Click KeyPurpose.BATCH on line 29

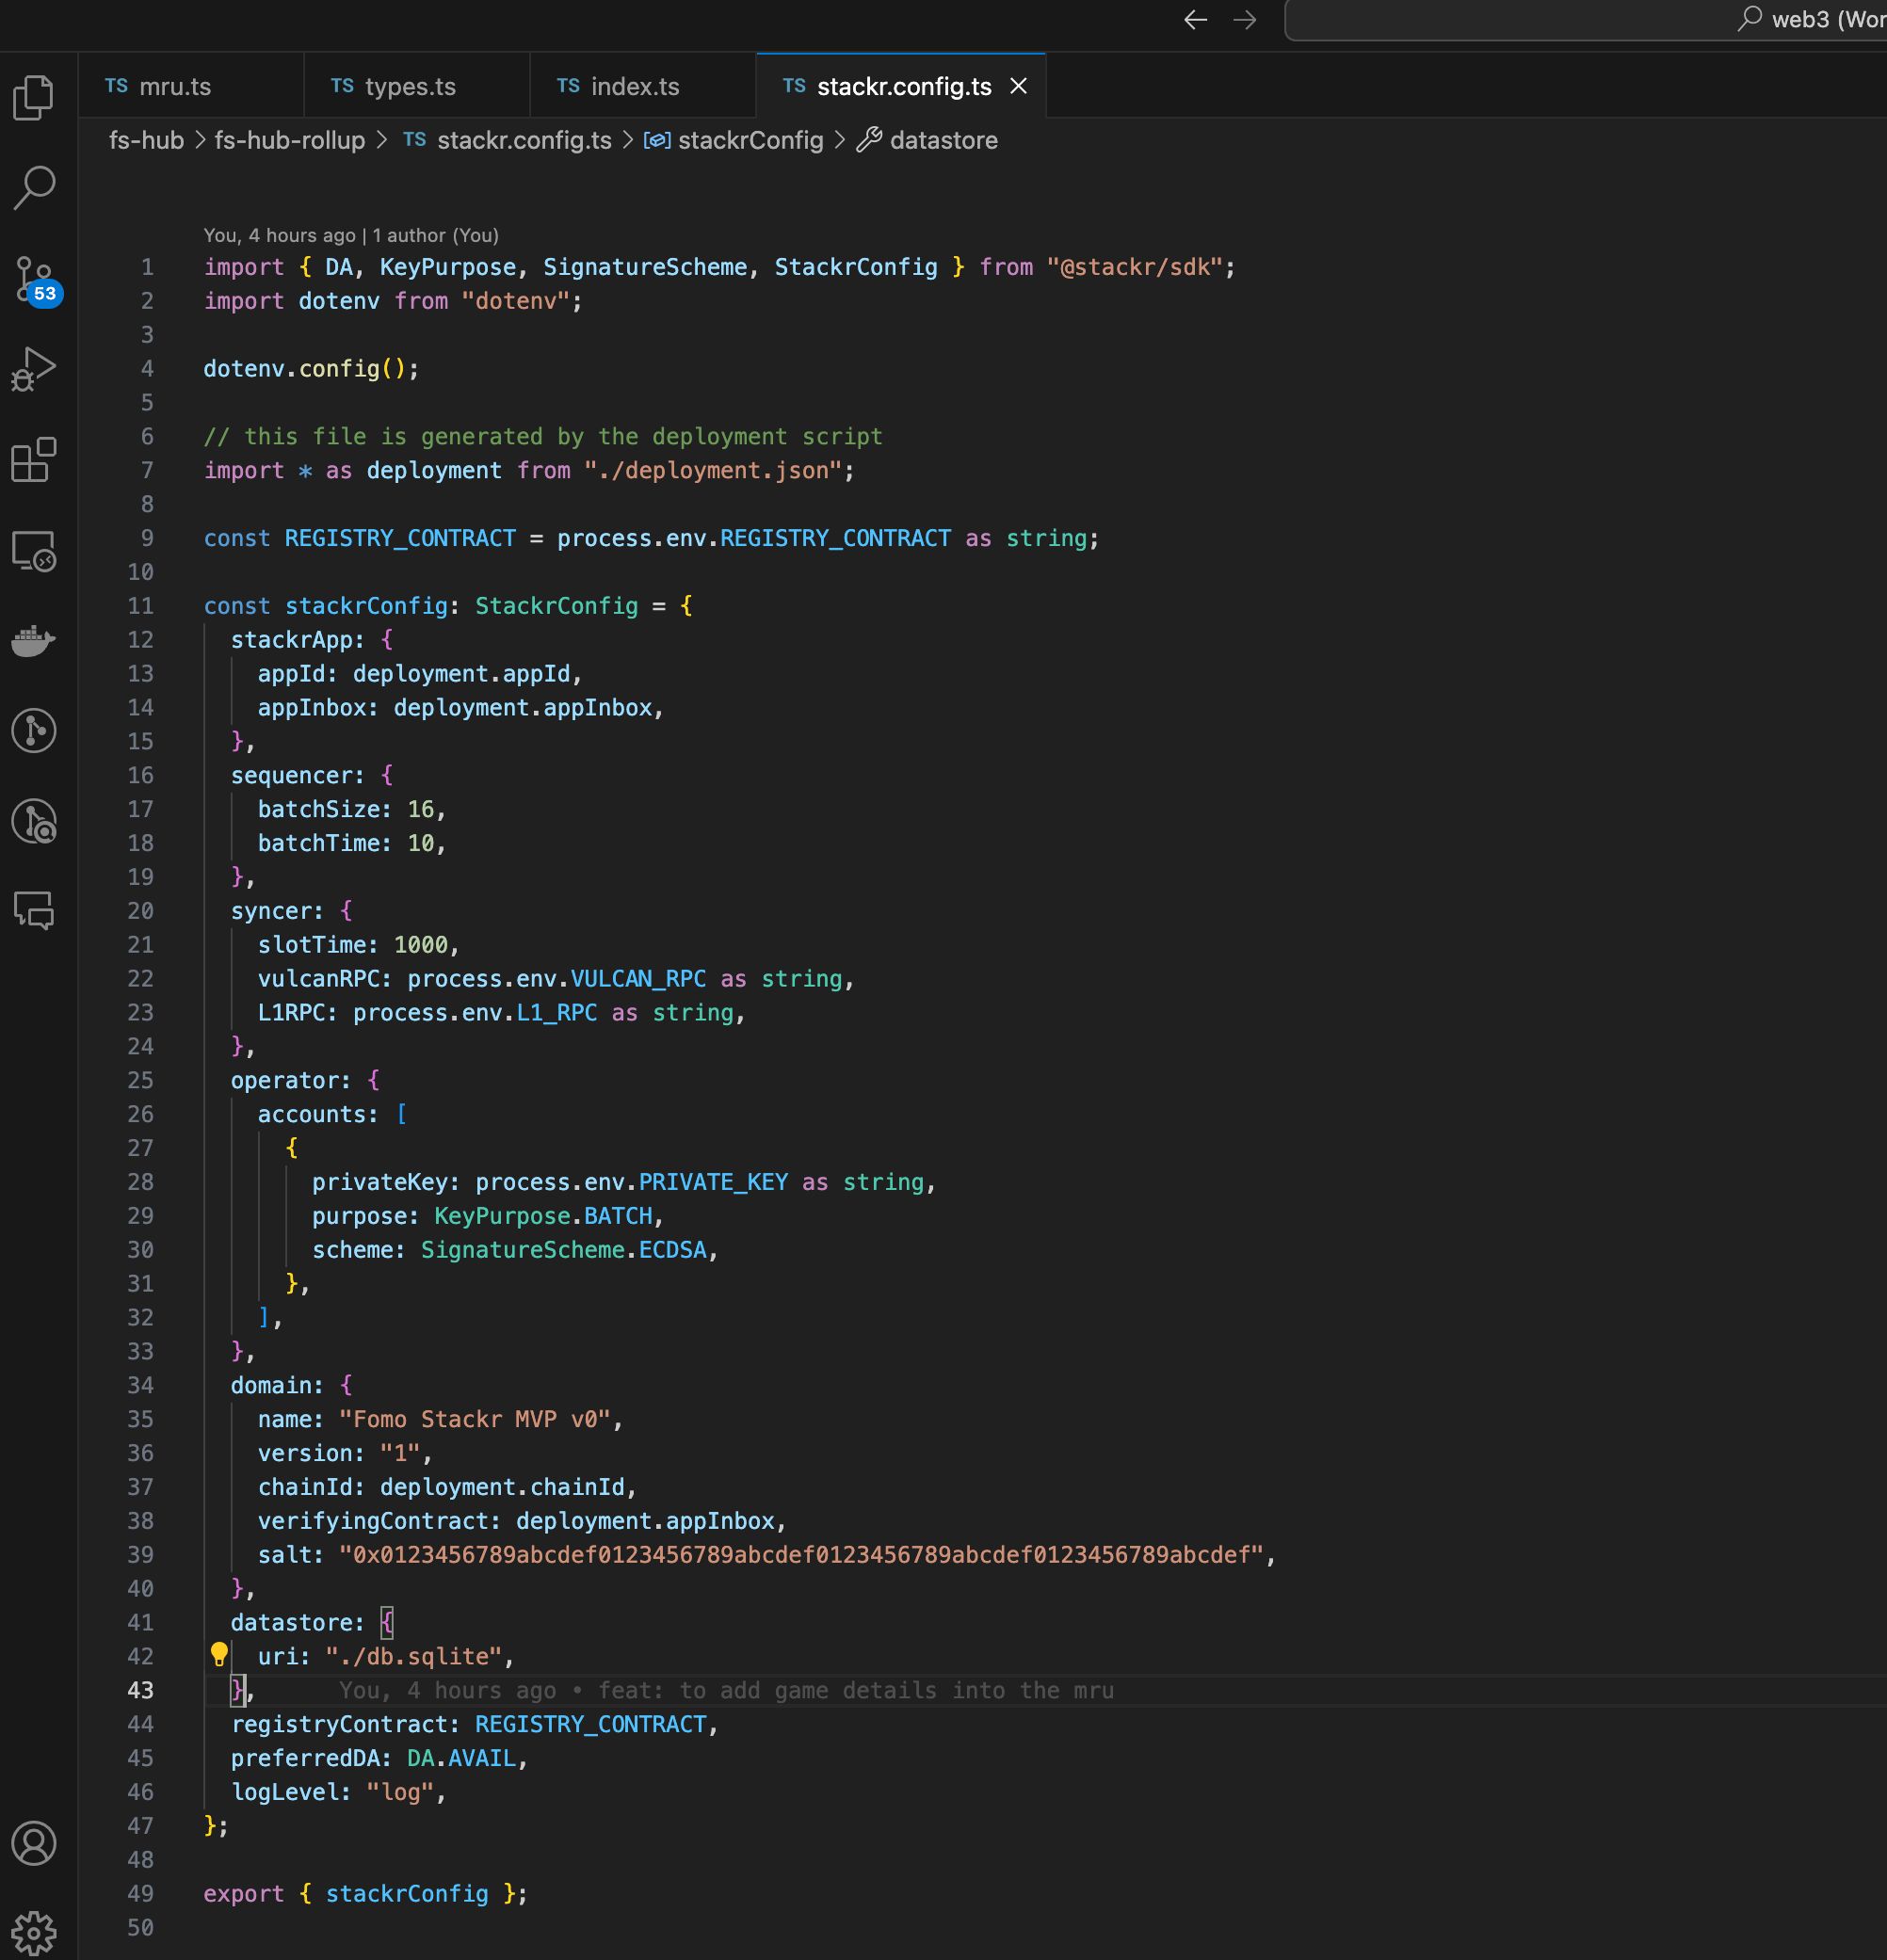pos(543,1217)
